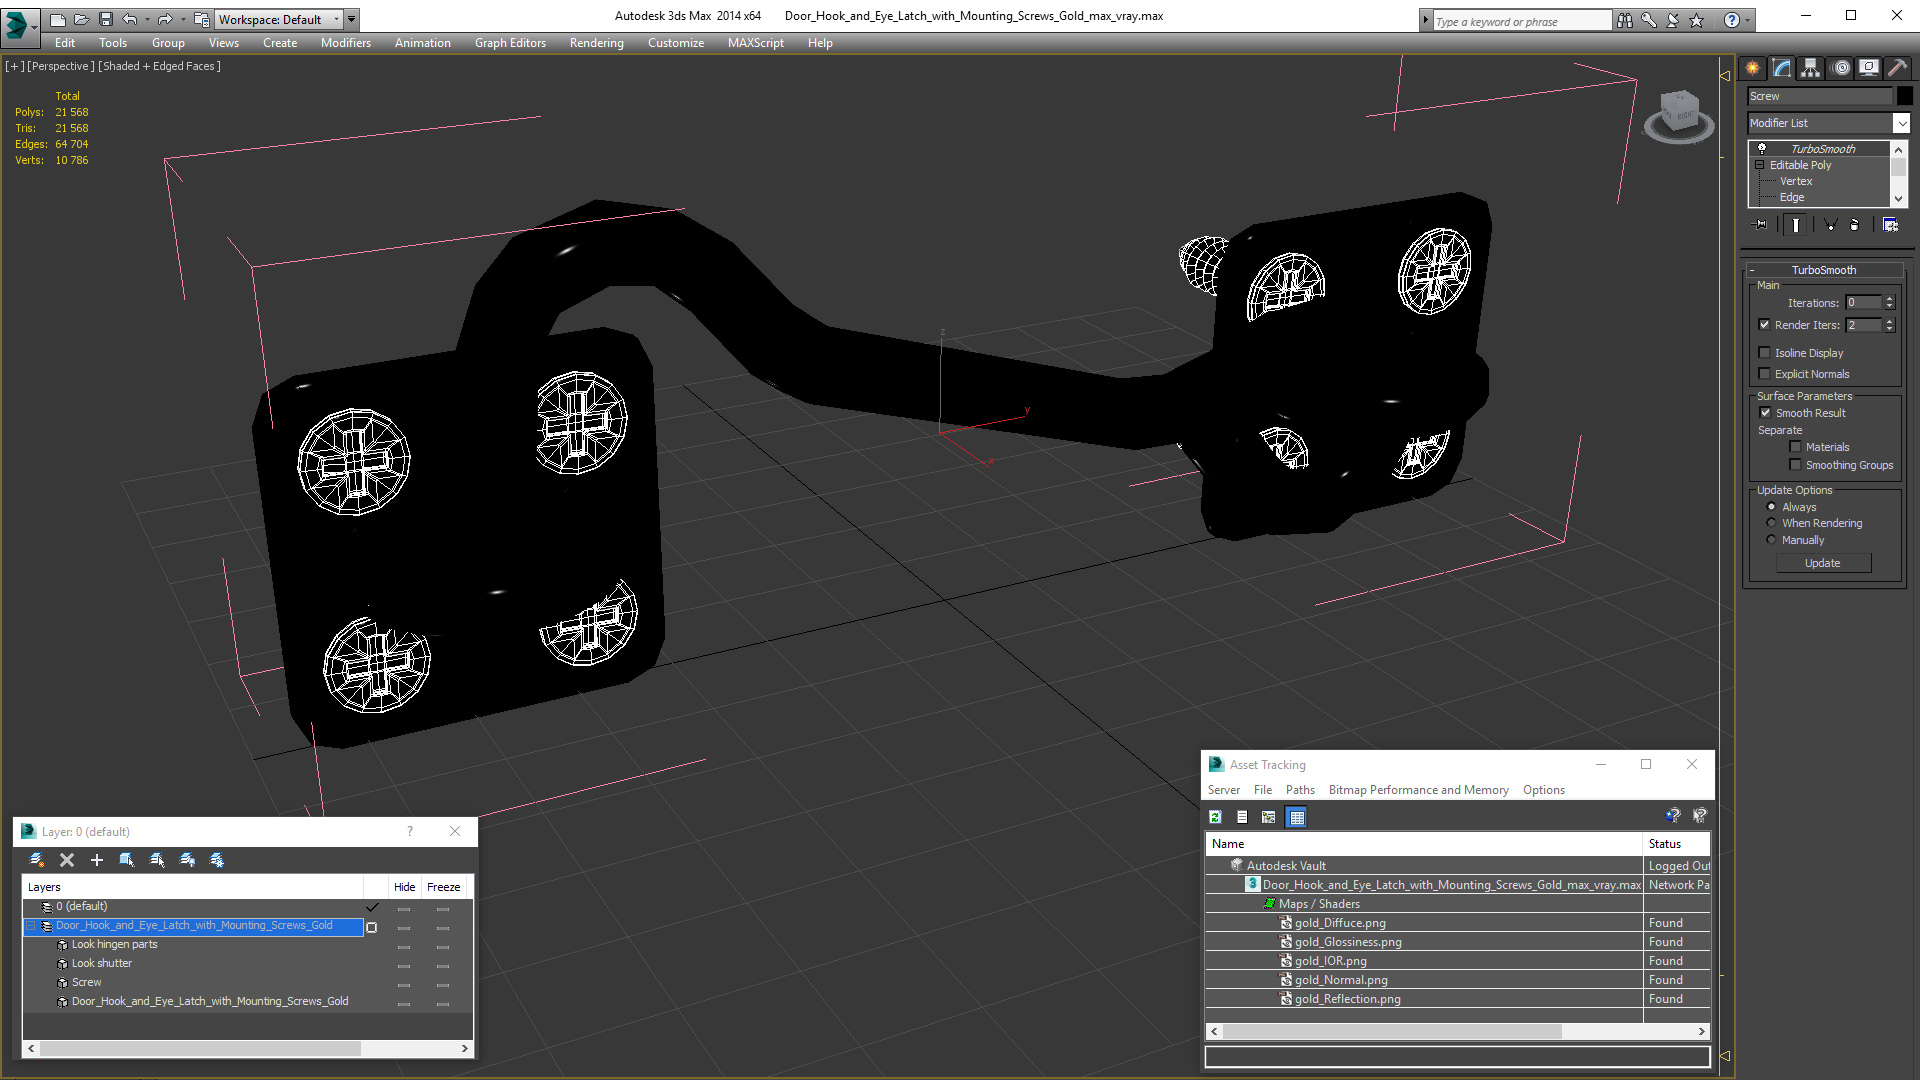
Task: Collapse the TurboSmooth rollout header
Action: coord(1823,270)
